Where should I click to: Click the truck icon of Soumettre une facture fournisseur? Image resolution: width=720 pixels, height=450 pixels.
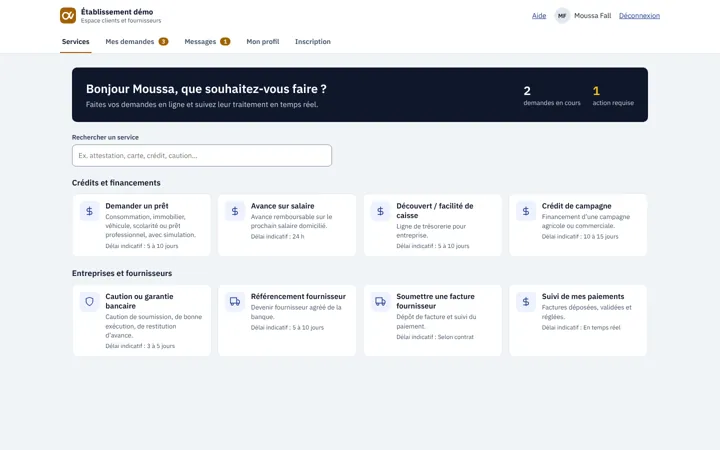coord(380,302)
